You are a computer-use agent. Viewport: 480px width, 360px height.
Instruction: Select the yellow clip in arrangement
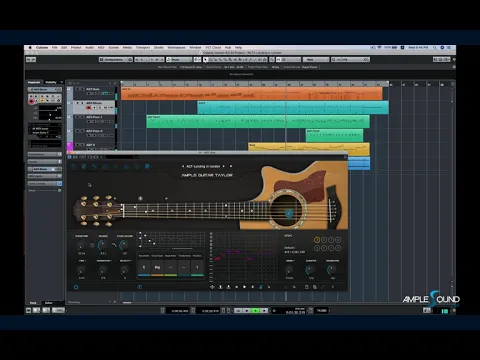pos(309,149)
